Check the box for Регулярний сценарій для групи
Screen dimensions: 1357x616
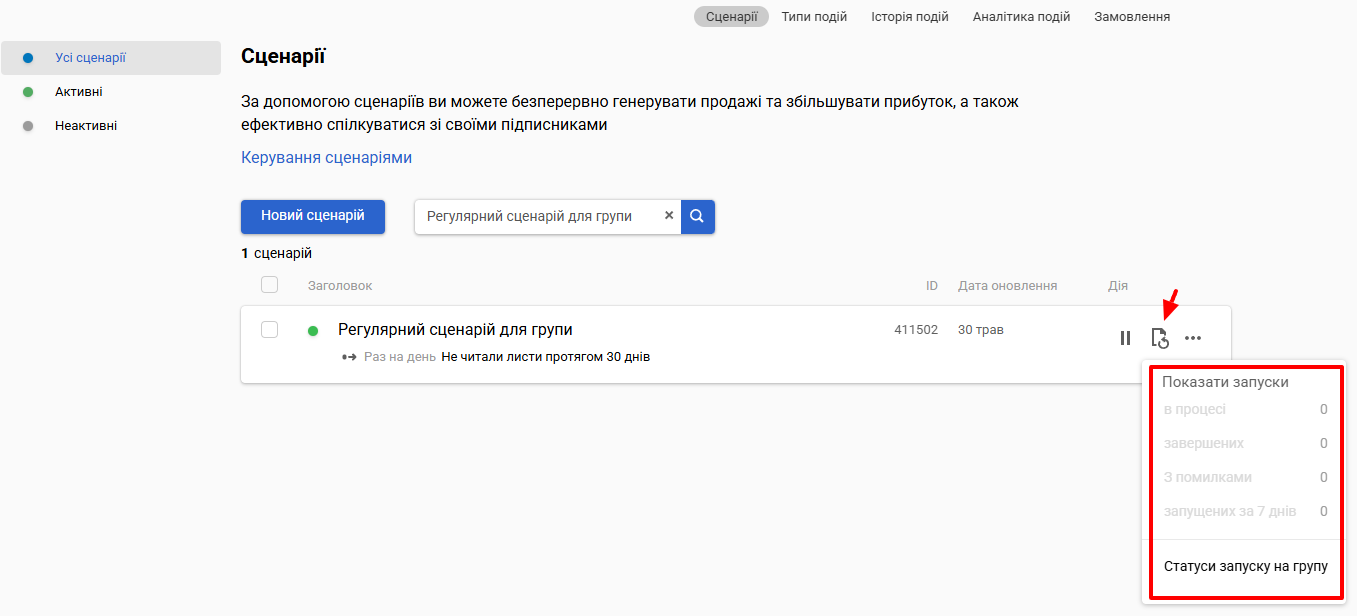coord(269,330)
